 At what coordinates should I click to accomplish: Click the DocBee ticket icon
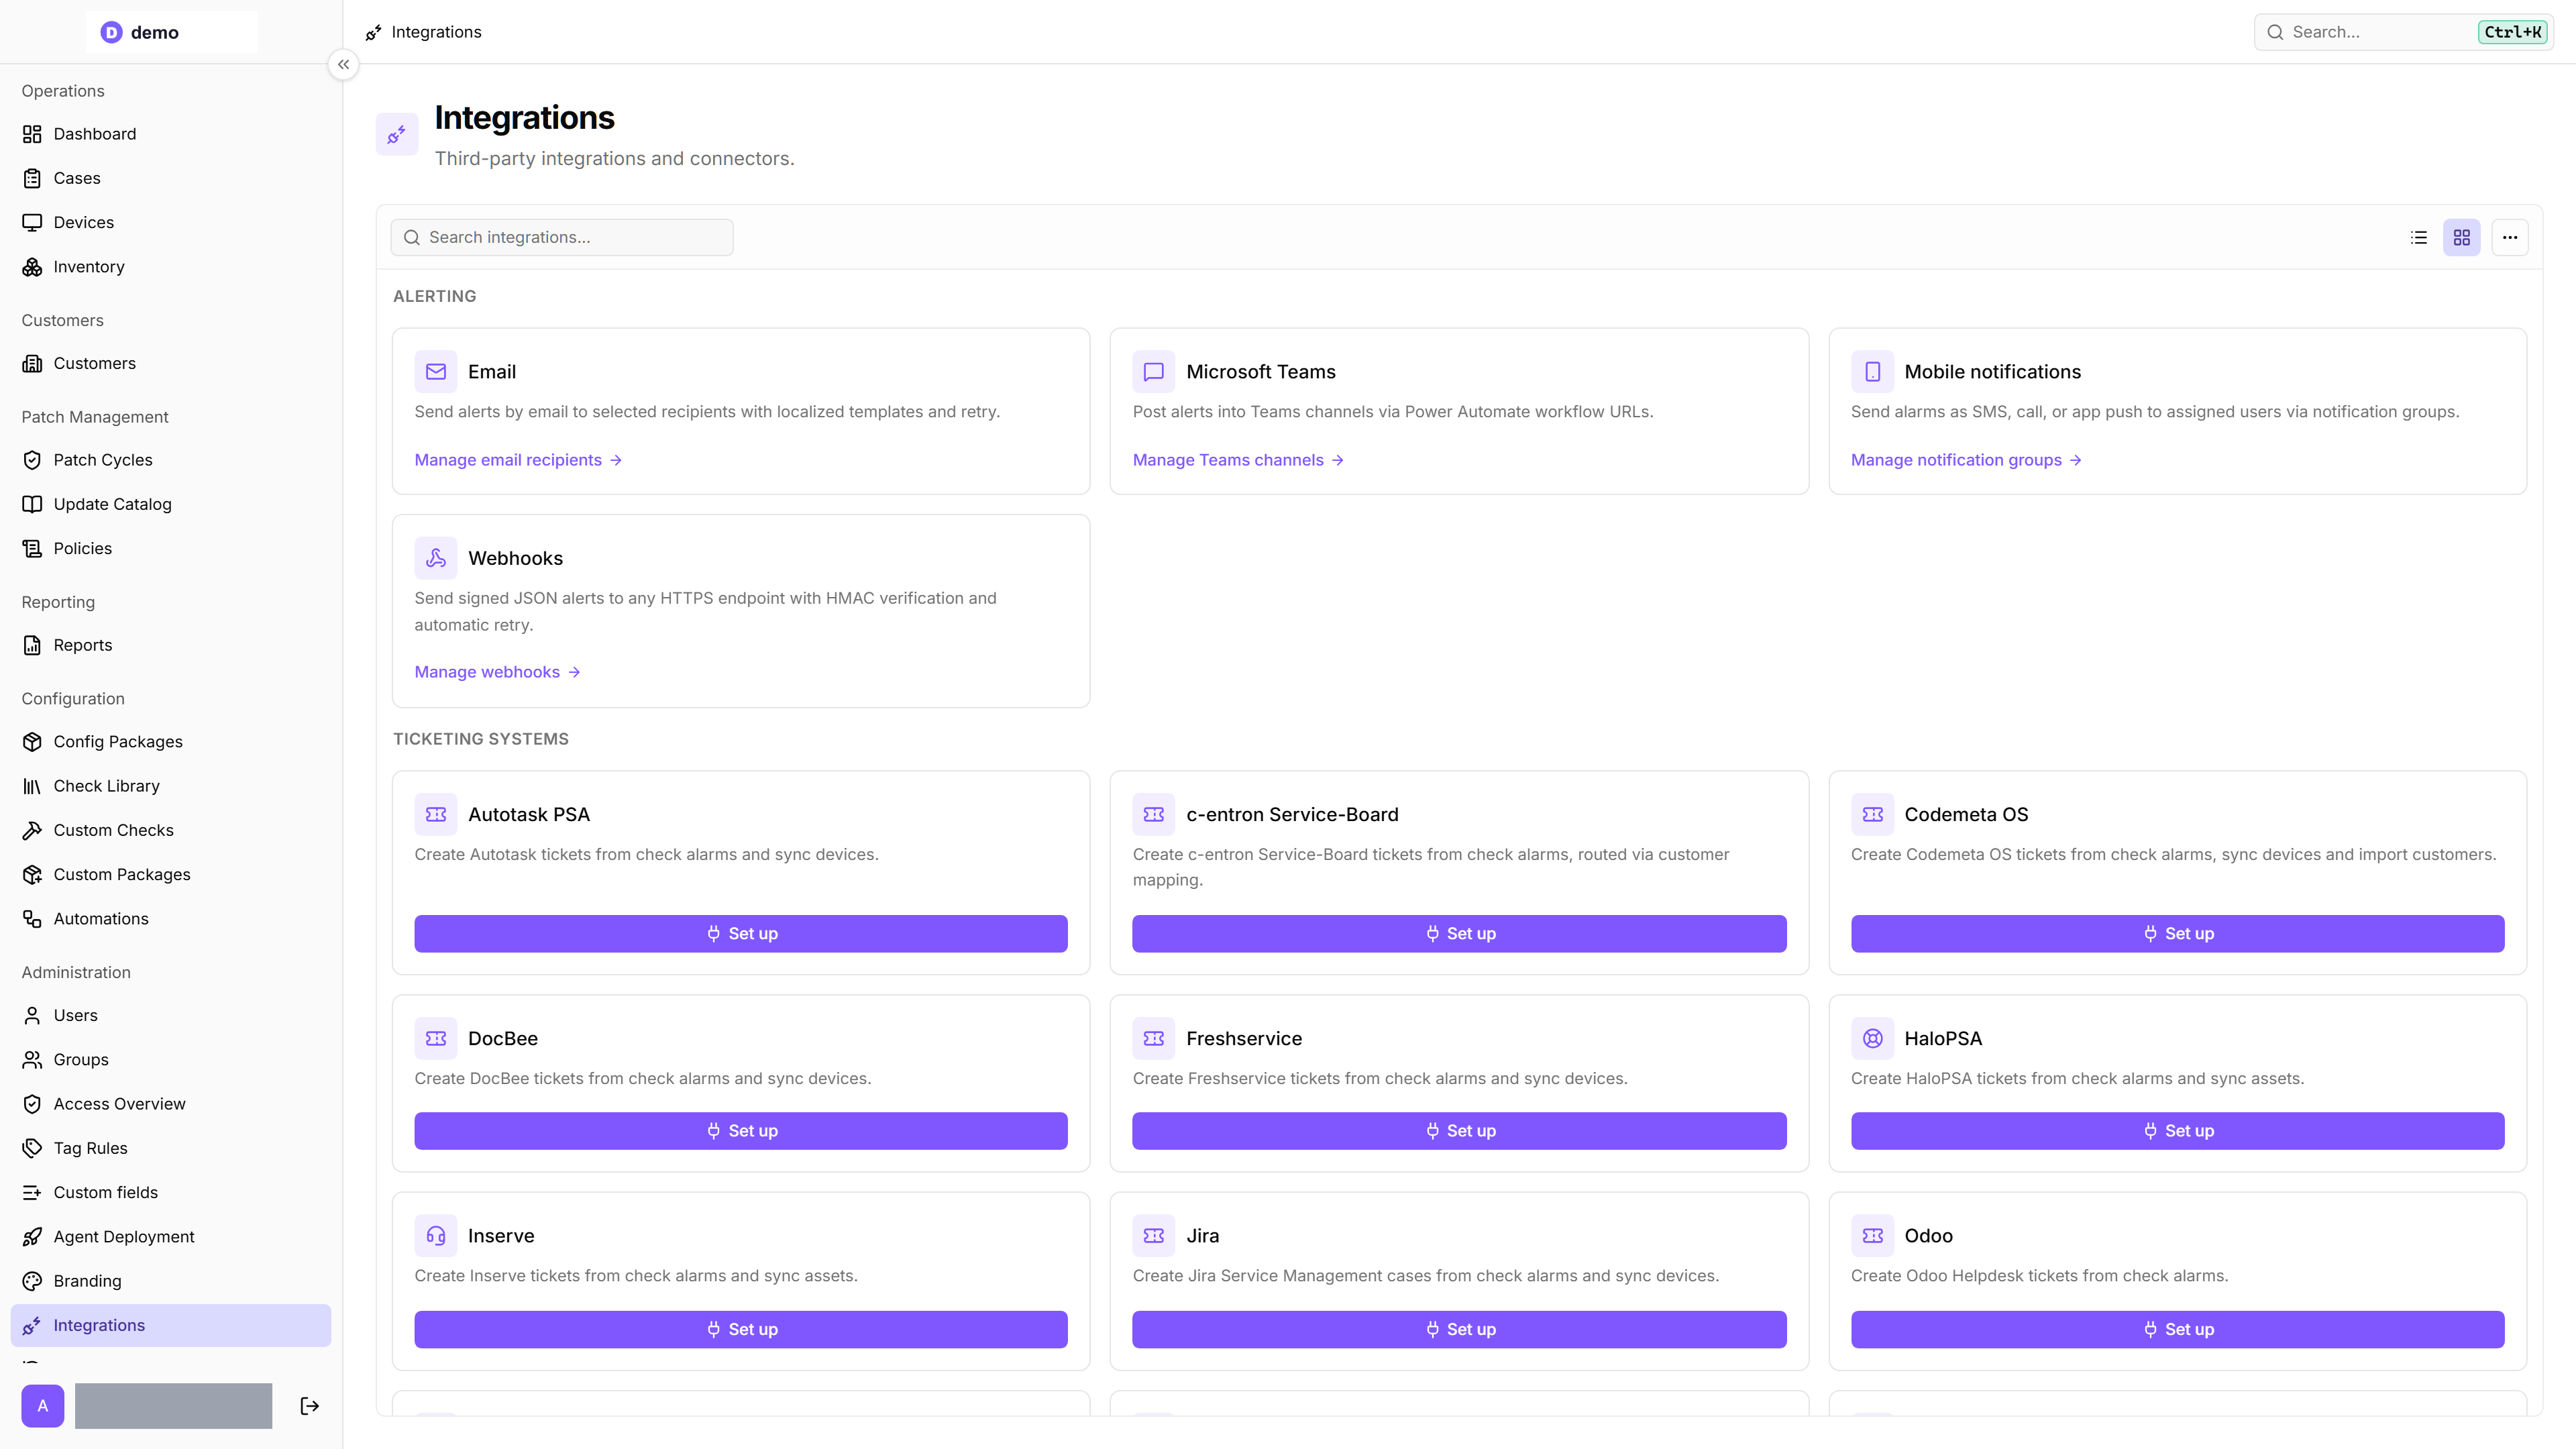(436, 1039)
